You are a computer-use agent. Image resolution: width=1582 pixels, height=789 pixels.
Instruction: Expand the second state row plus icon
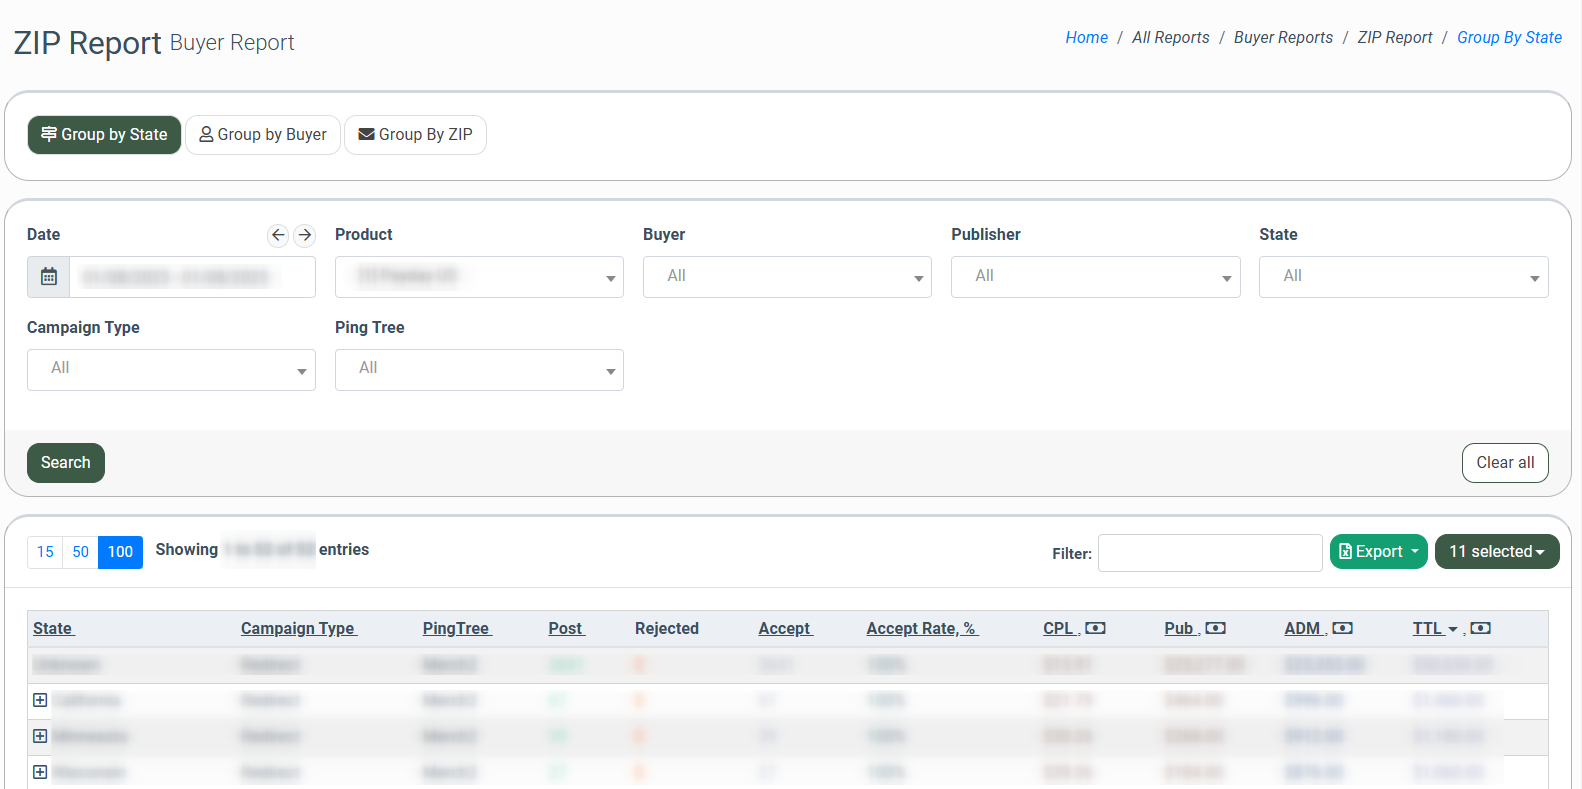(x=40, y=736)
